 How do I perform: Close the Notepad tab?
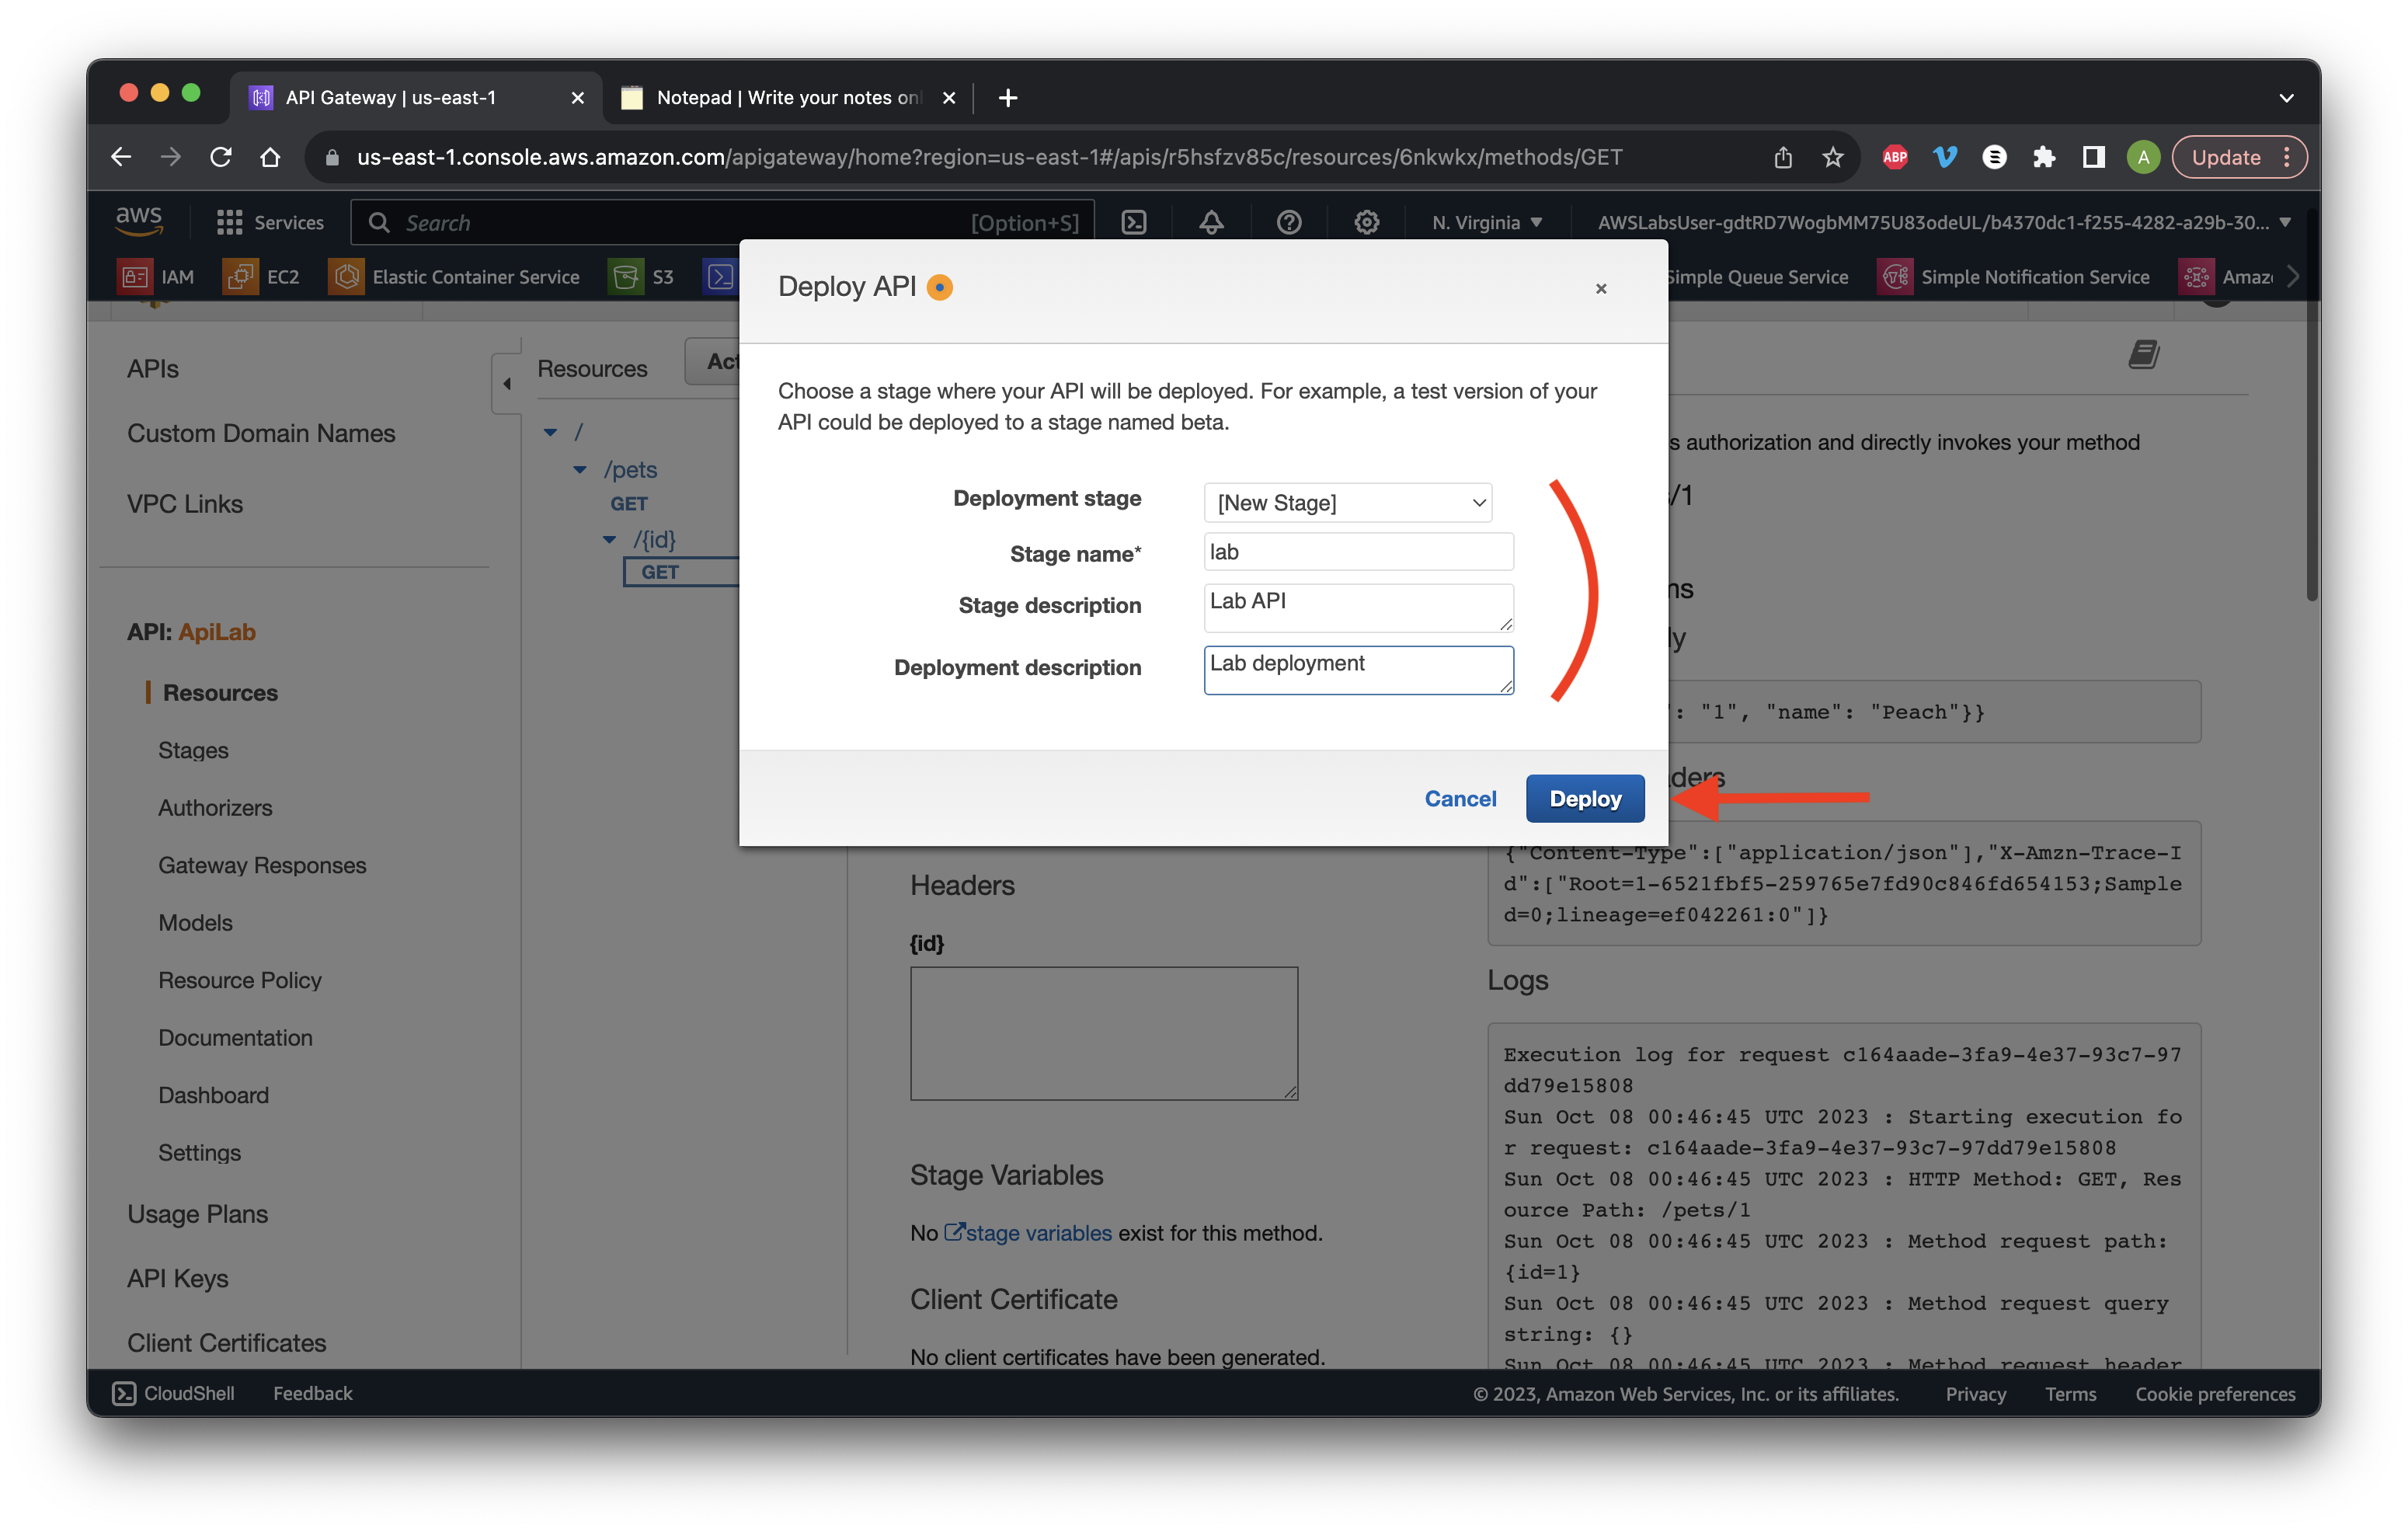949,97
